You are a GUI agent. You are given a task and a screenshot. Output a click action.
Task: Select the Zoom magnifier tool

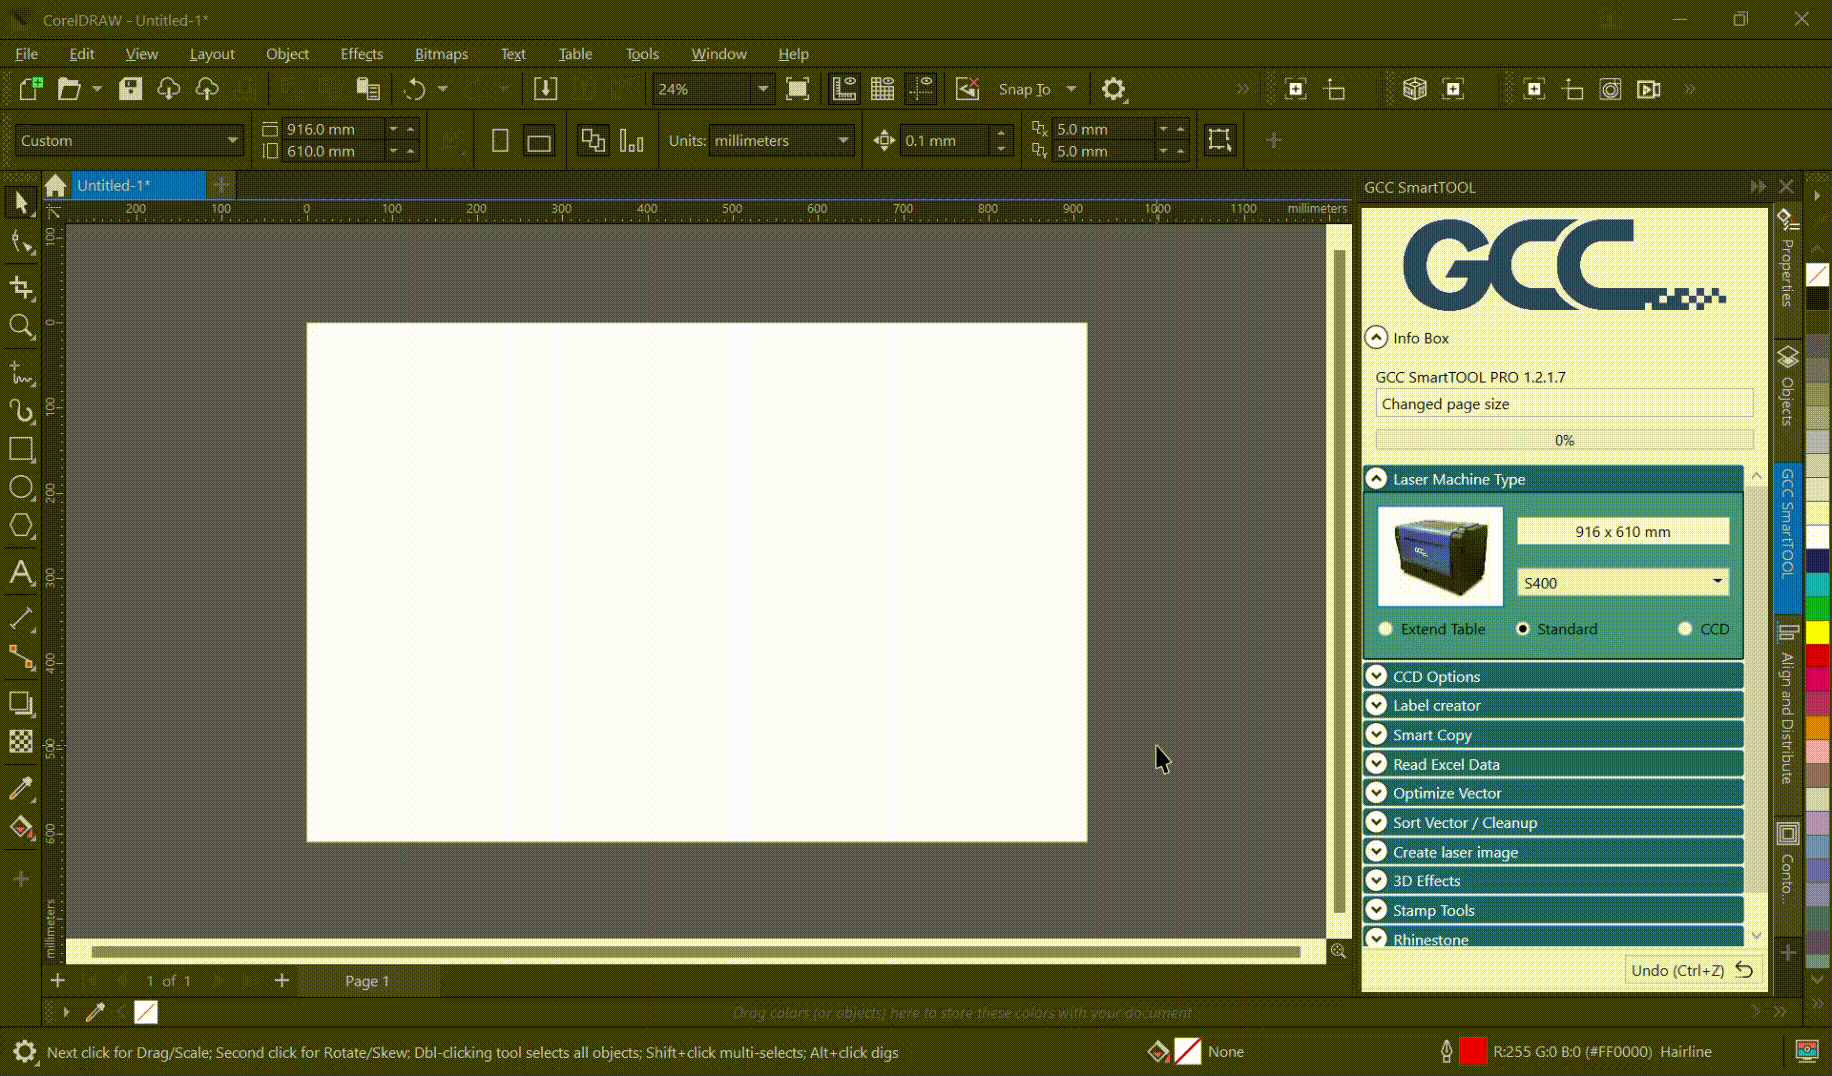coord(21,327)
